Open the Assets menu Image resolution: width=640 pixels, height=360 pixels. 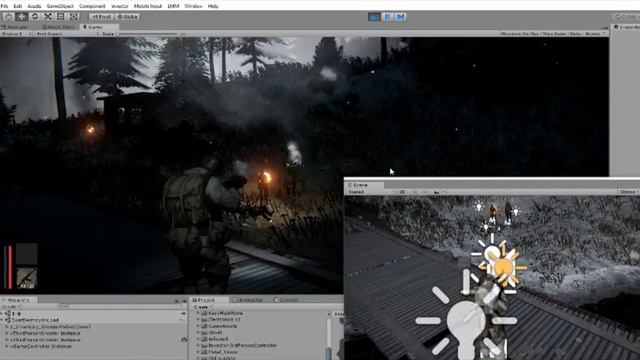(x=34, y=6)
